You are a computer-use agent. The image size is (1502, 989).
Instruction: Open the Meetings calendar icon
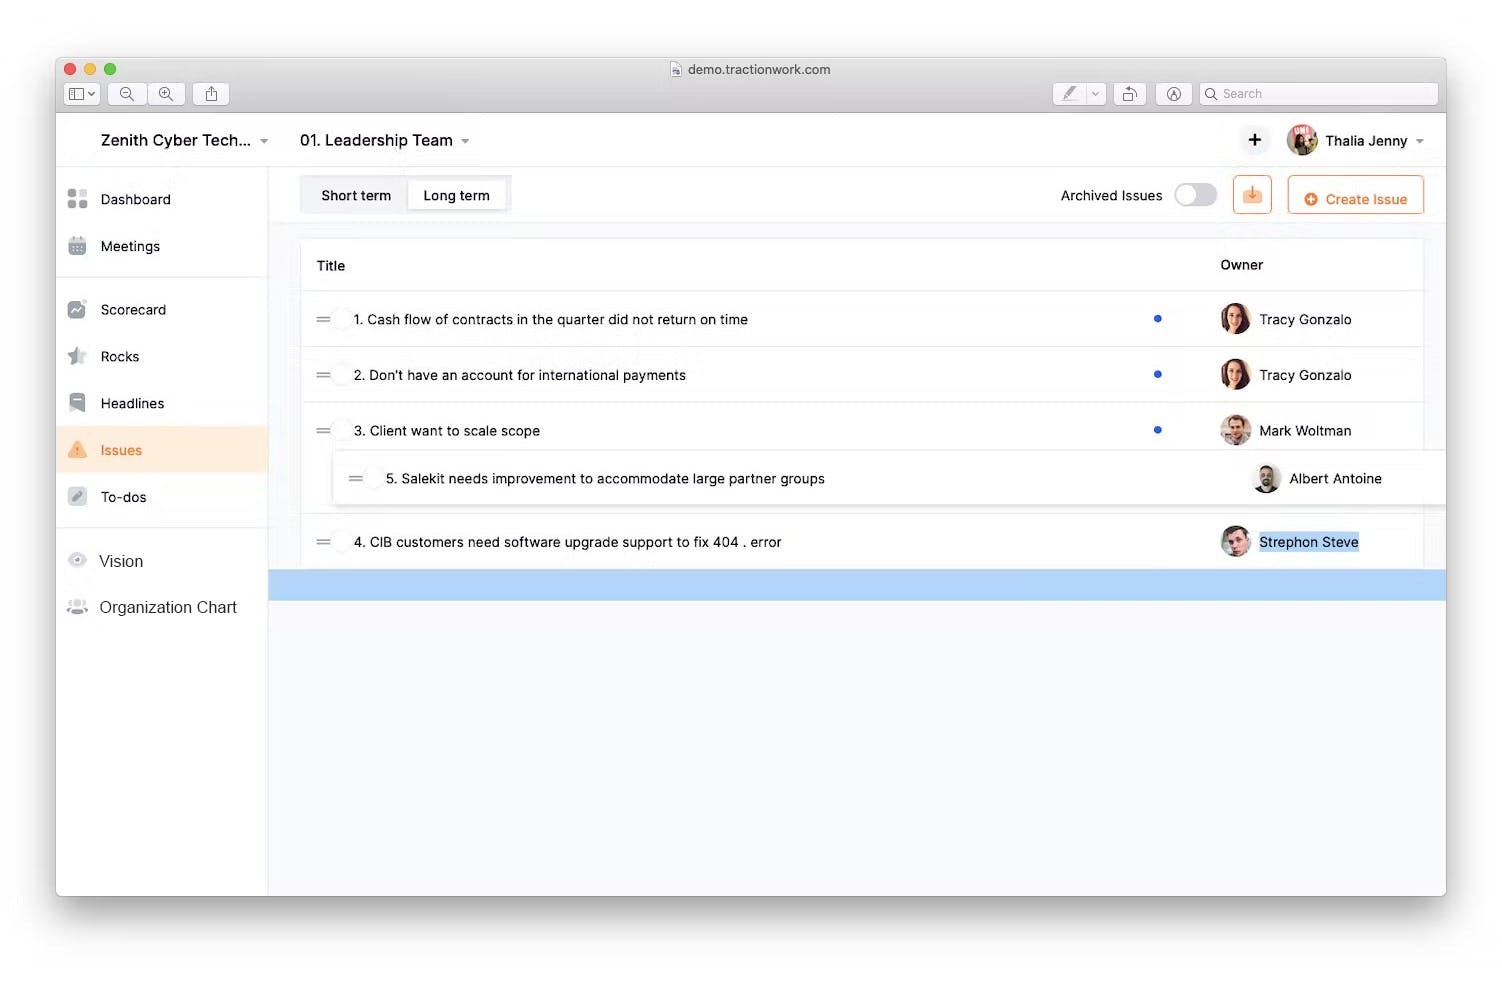[77, 246]
